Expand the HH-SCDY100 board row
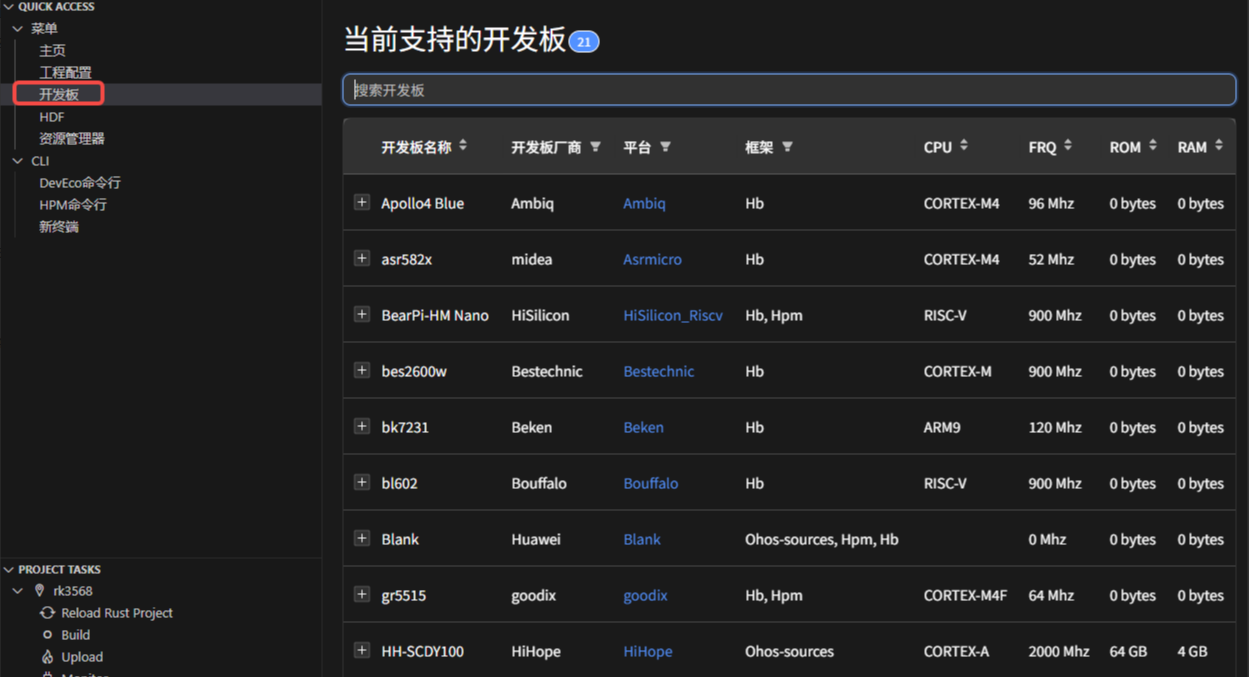This screenshot has width=1249, height=677. [x=362, y=650]
